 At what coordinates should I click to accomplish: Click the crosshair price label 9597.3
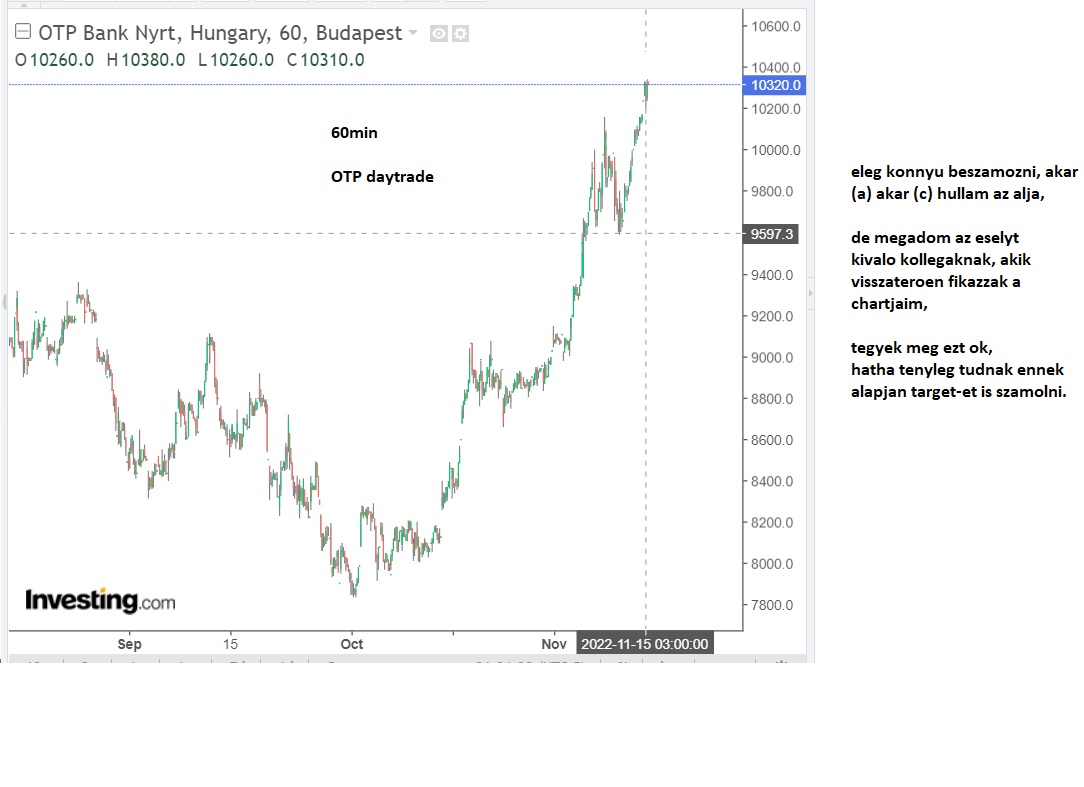tap(772, 234)
